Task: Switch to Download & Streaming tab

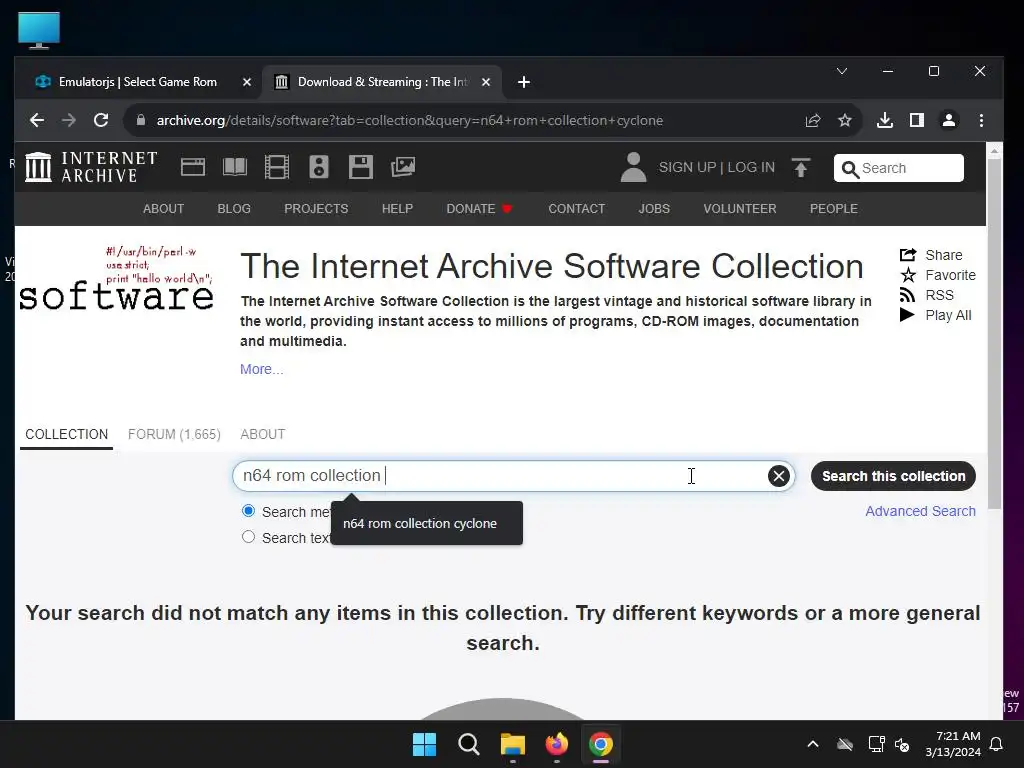Action: coord(383,82)
